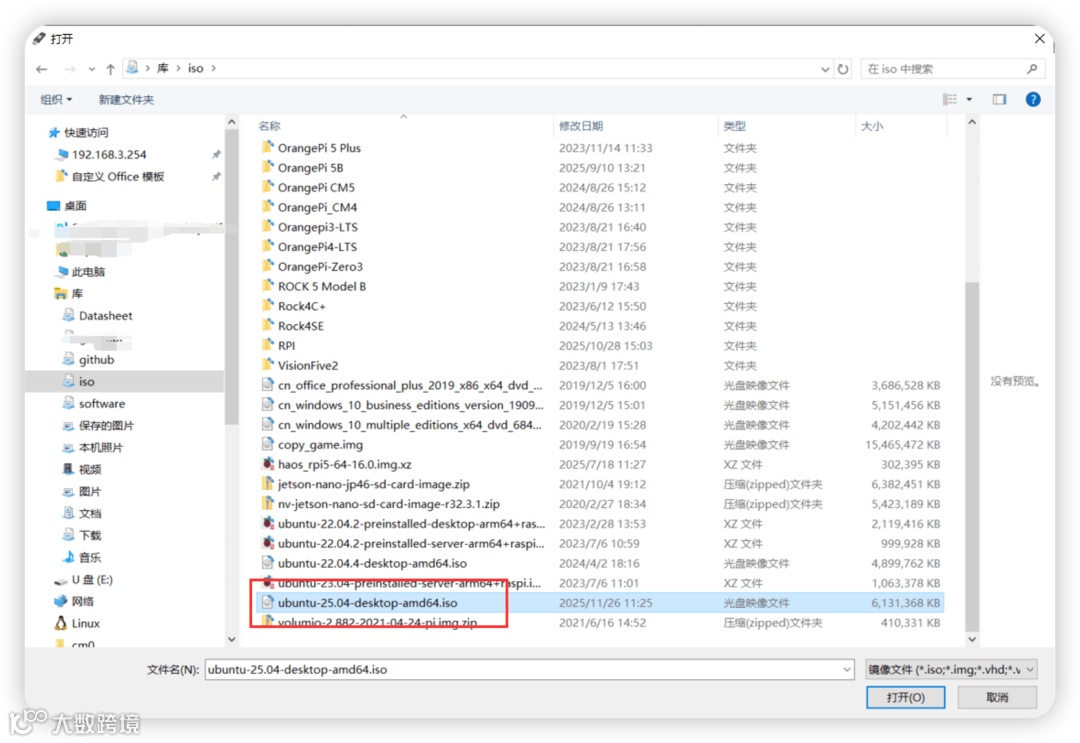1080x743 pixels.
Task: Sort by 名称 column header
Action: (269, 126)
